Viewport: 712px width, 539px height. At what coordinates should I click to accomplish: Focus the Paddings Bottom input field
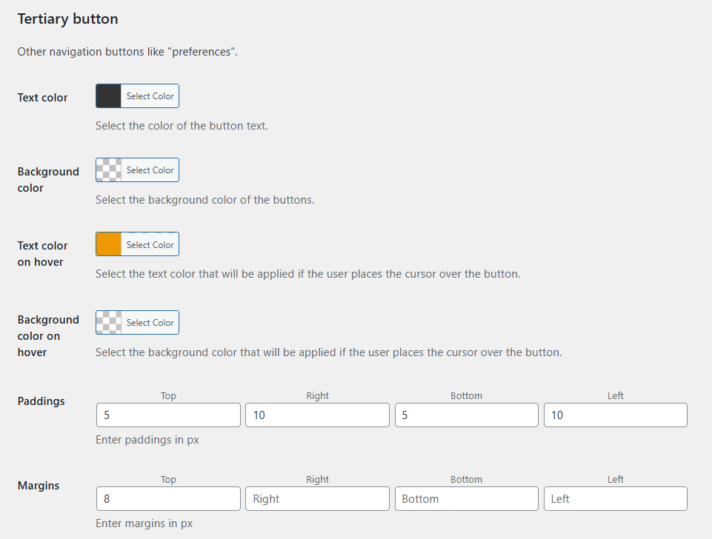[466, 415]
